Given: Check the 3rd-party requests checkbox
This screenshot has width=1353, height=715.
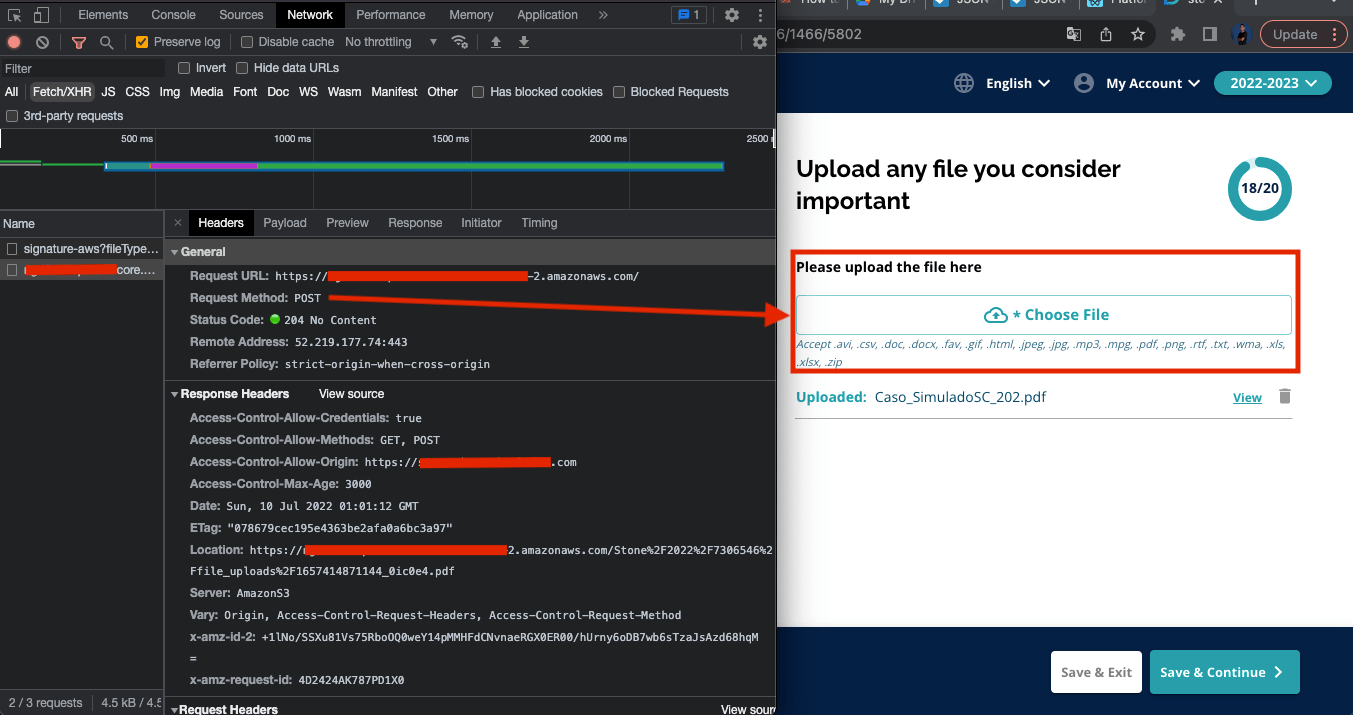Looking at the screenshot, I should (x=11, y=116).
